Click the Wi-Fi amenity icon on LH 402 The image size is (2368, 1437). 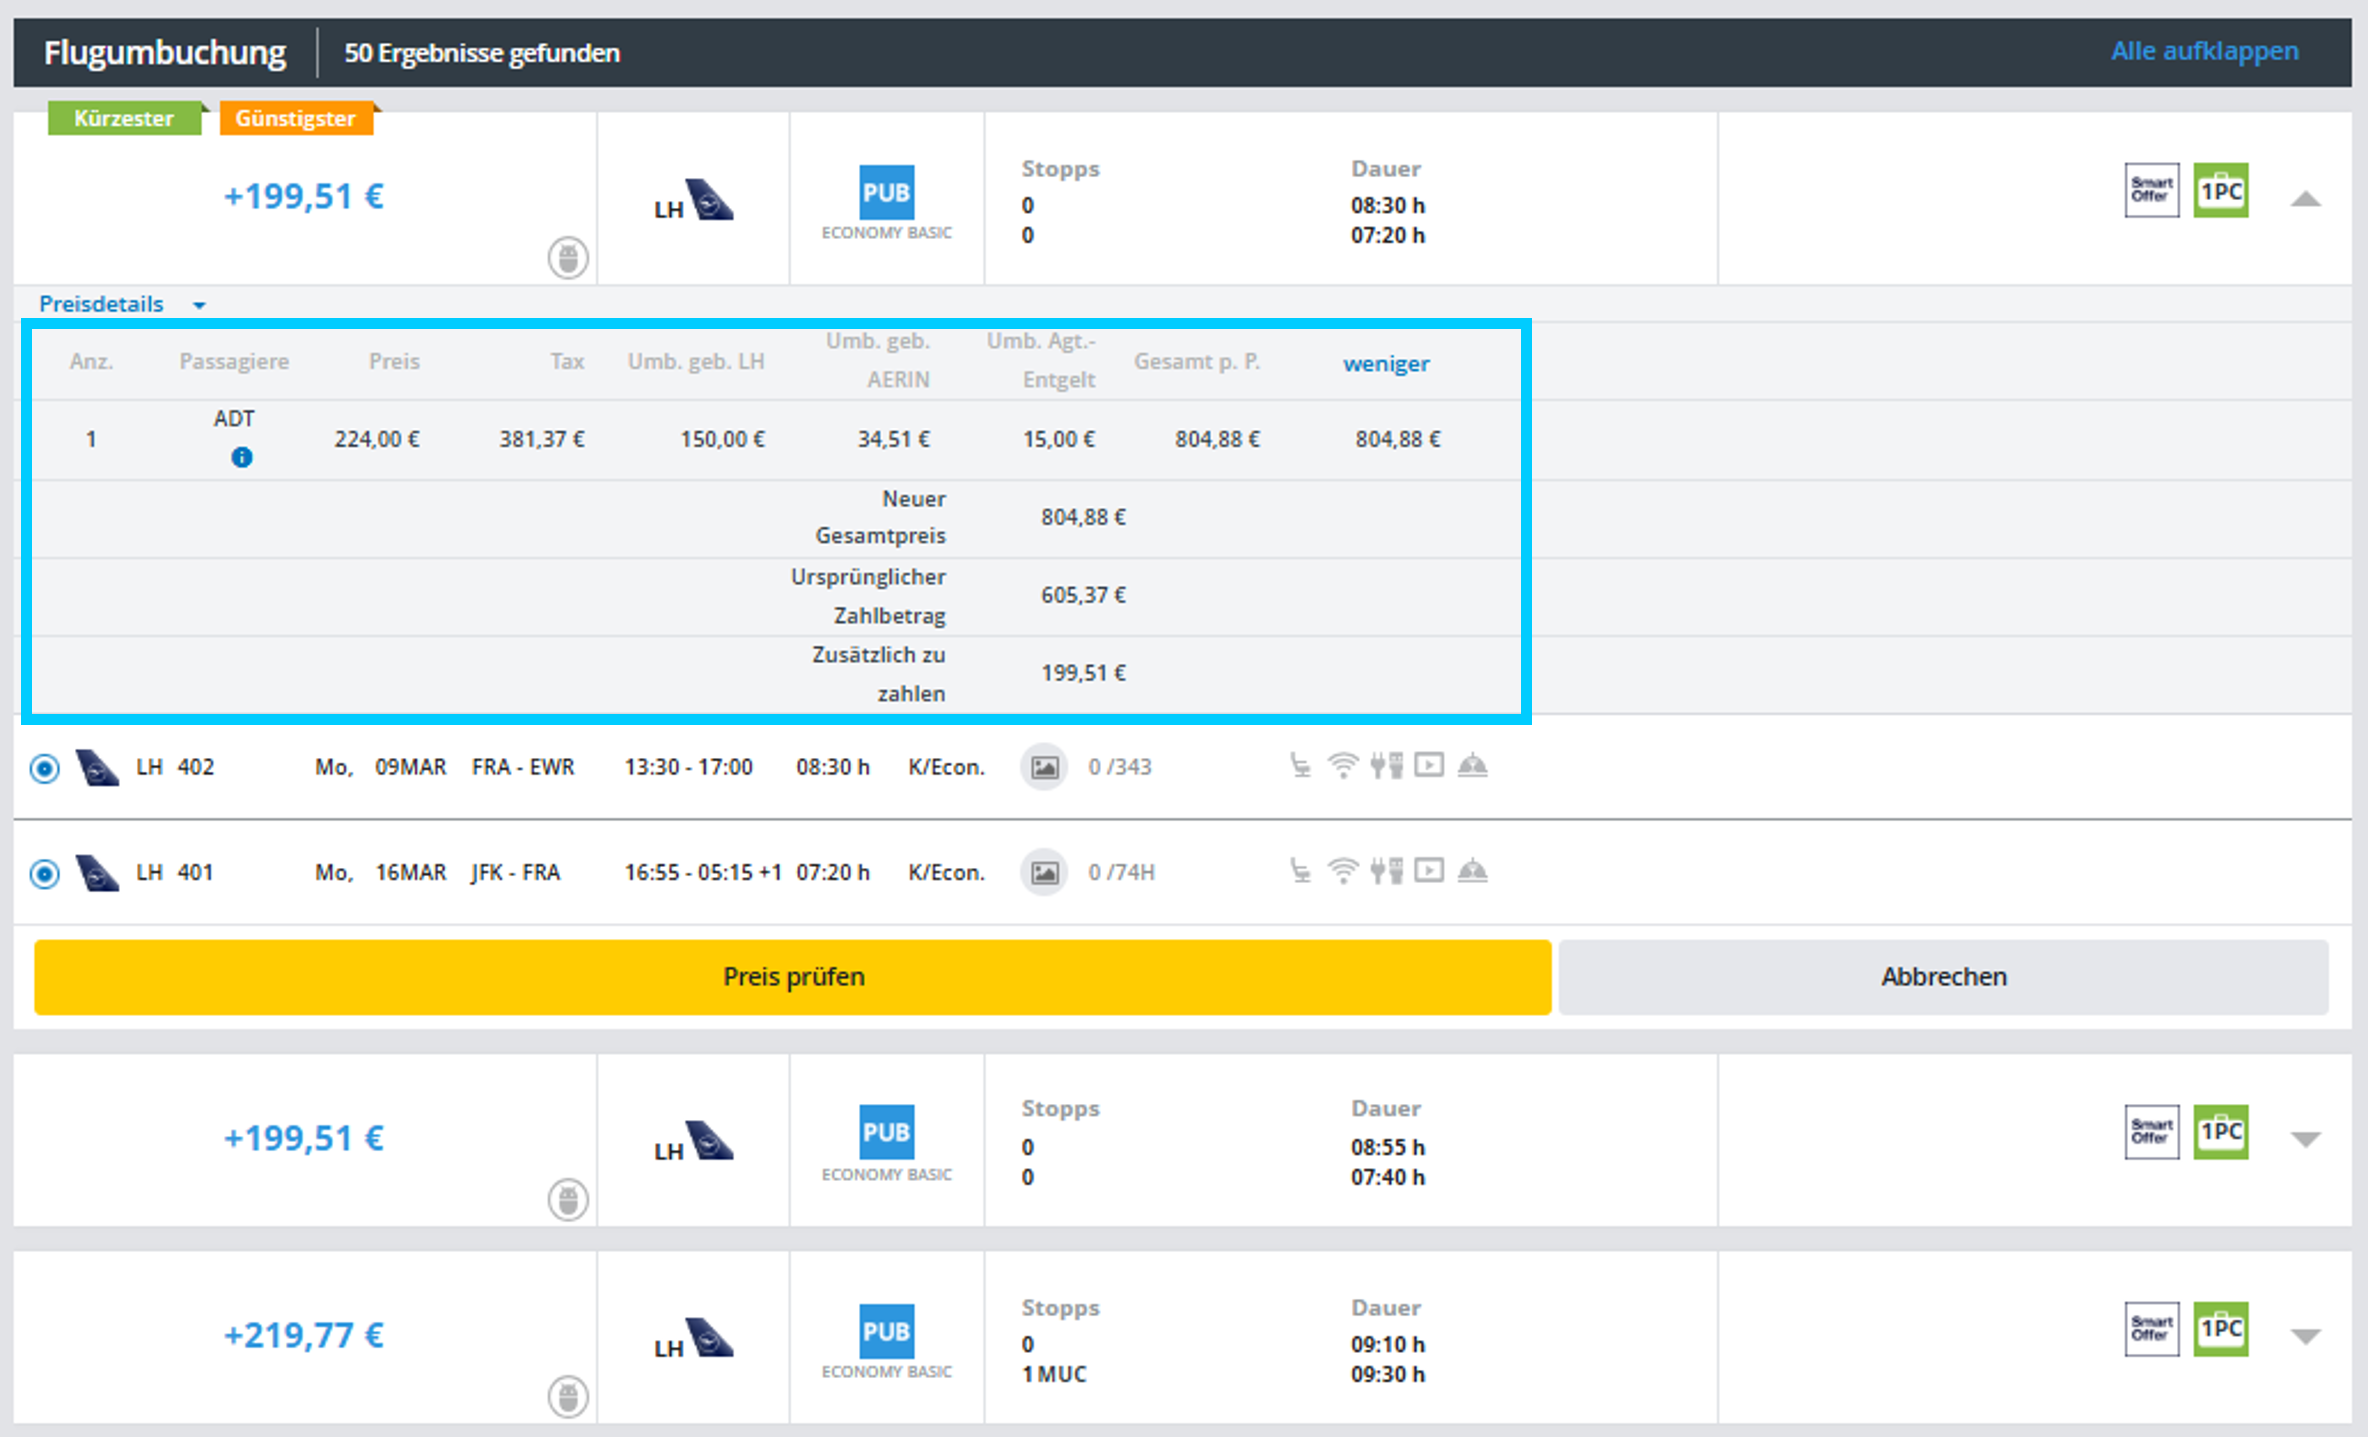[x=1343, y=766]
